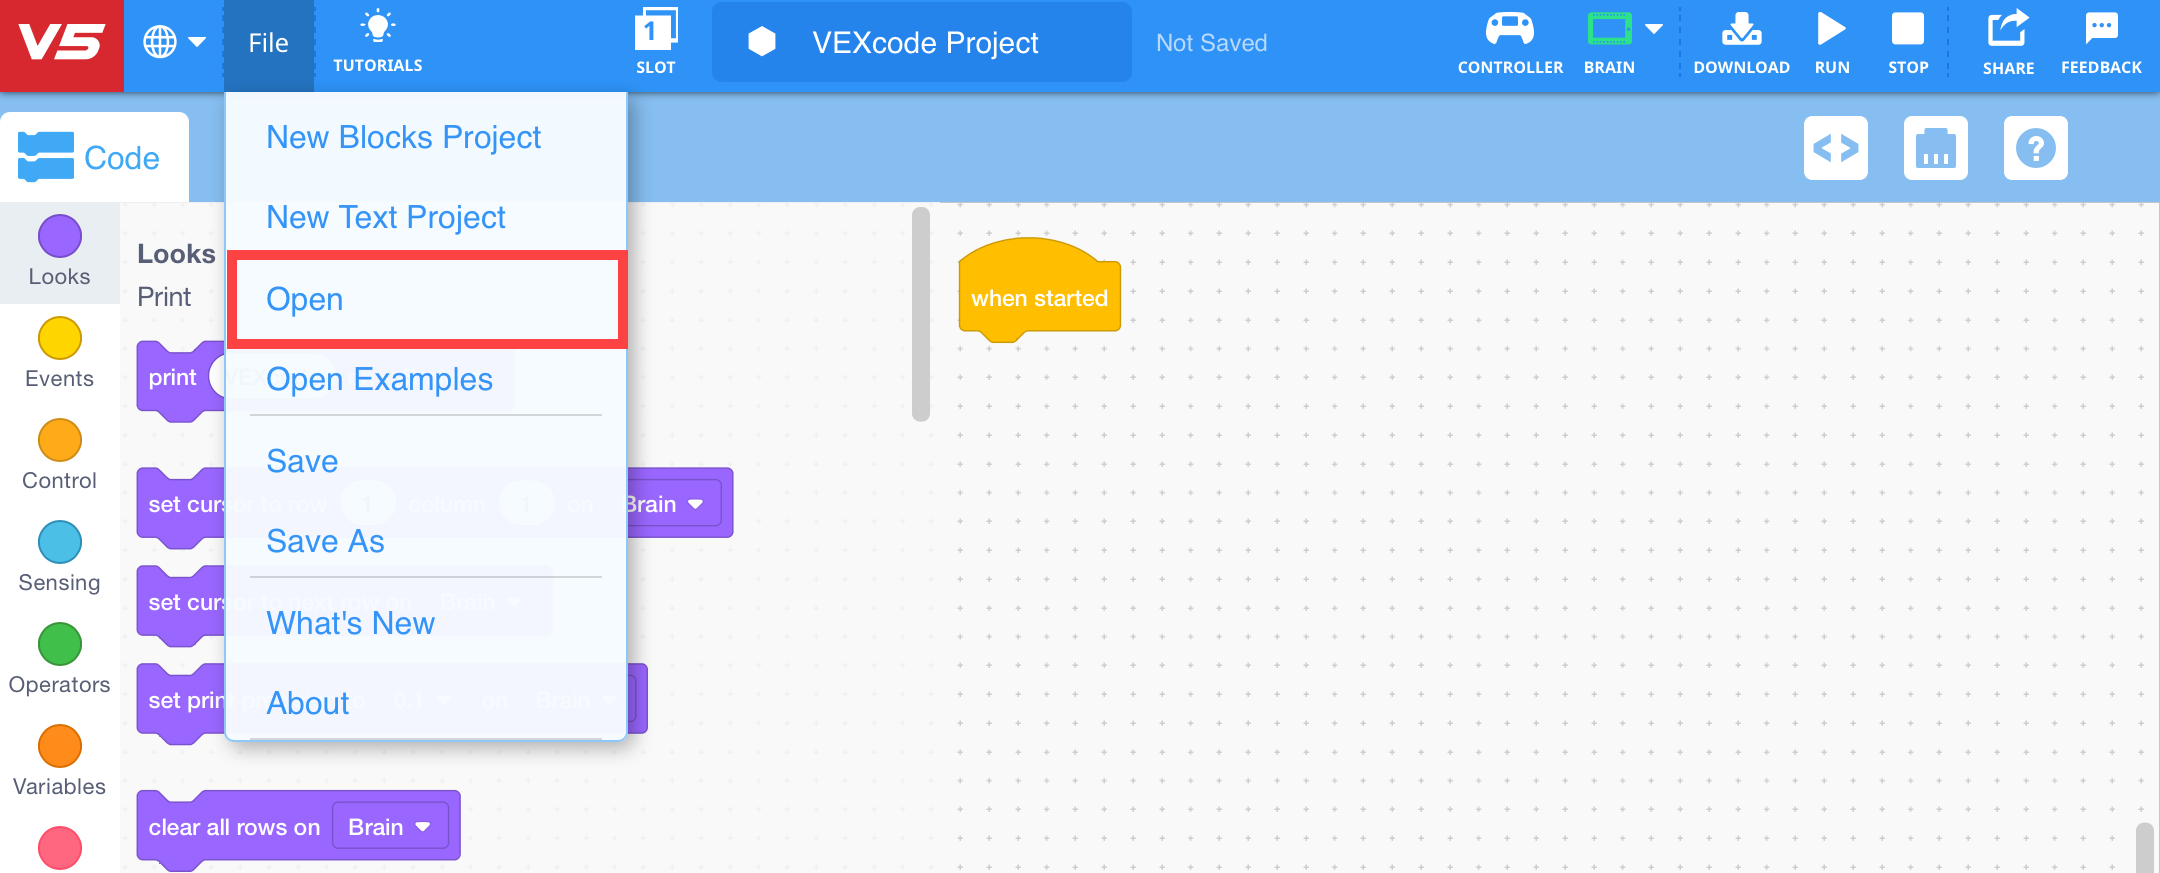Click the Not Saved status text
Image resolution: width=2160 pixels, height=873 pixels.
tap(1211, 43)
